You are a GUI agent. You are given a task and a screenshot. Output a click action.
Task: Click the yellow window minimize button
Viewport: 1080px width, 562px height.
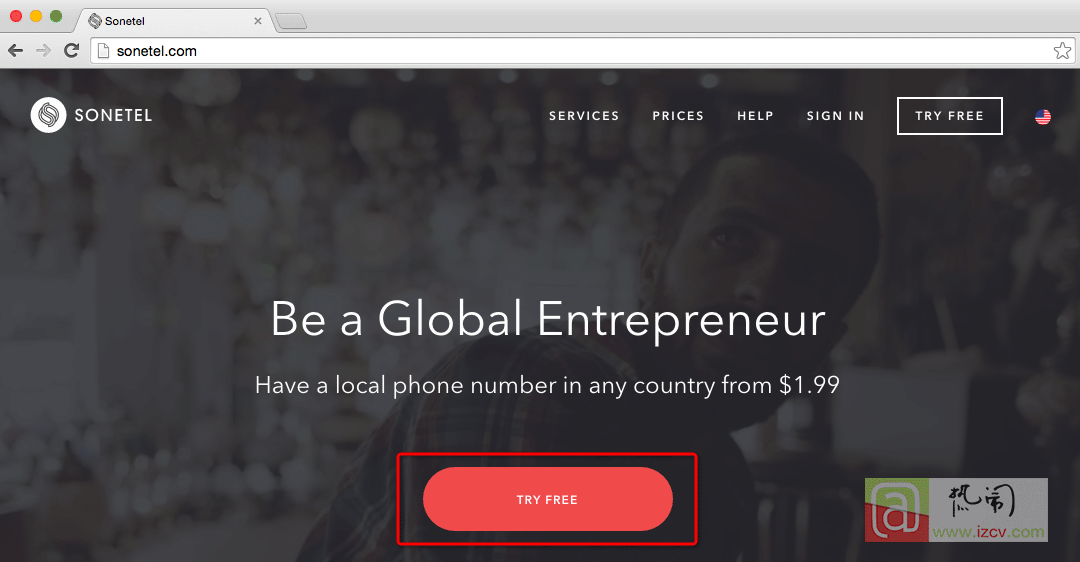pos(36,16)
